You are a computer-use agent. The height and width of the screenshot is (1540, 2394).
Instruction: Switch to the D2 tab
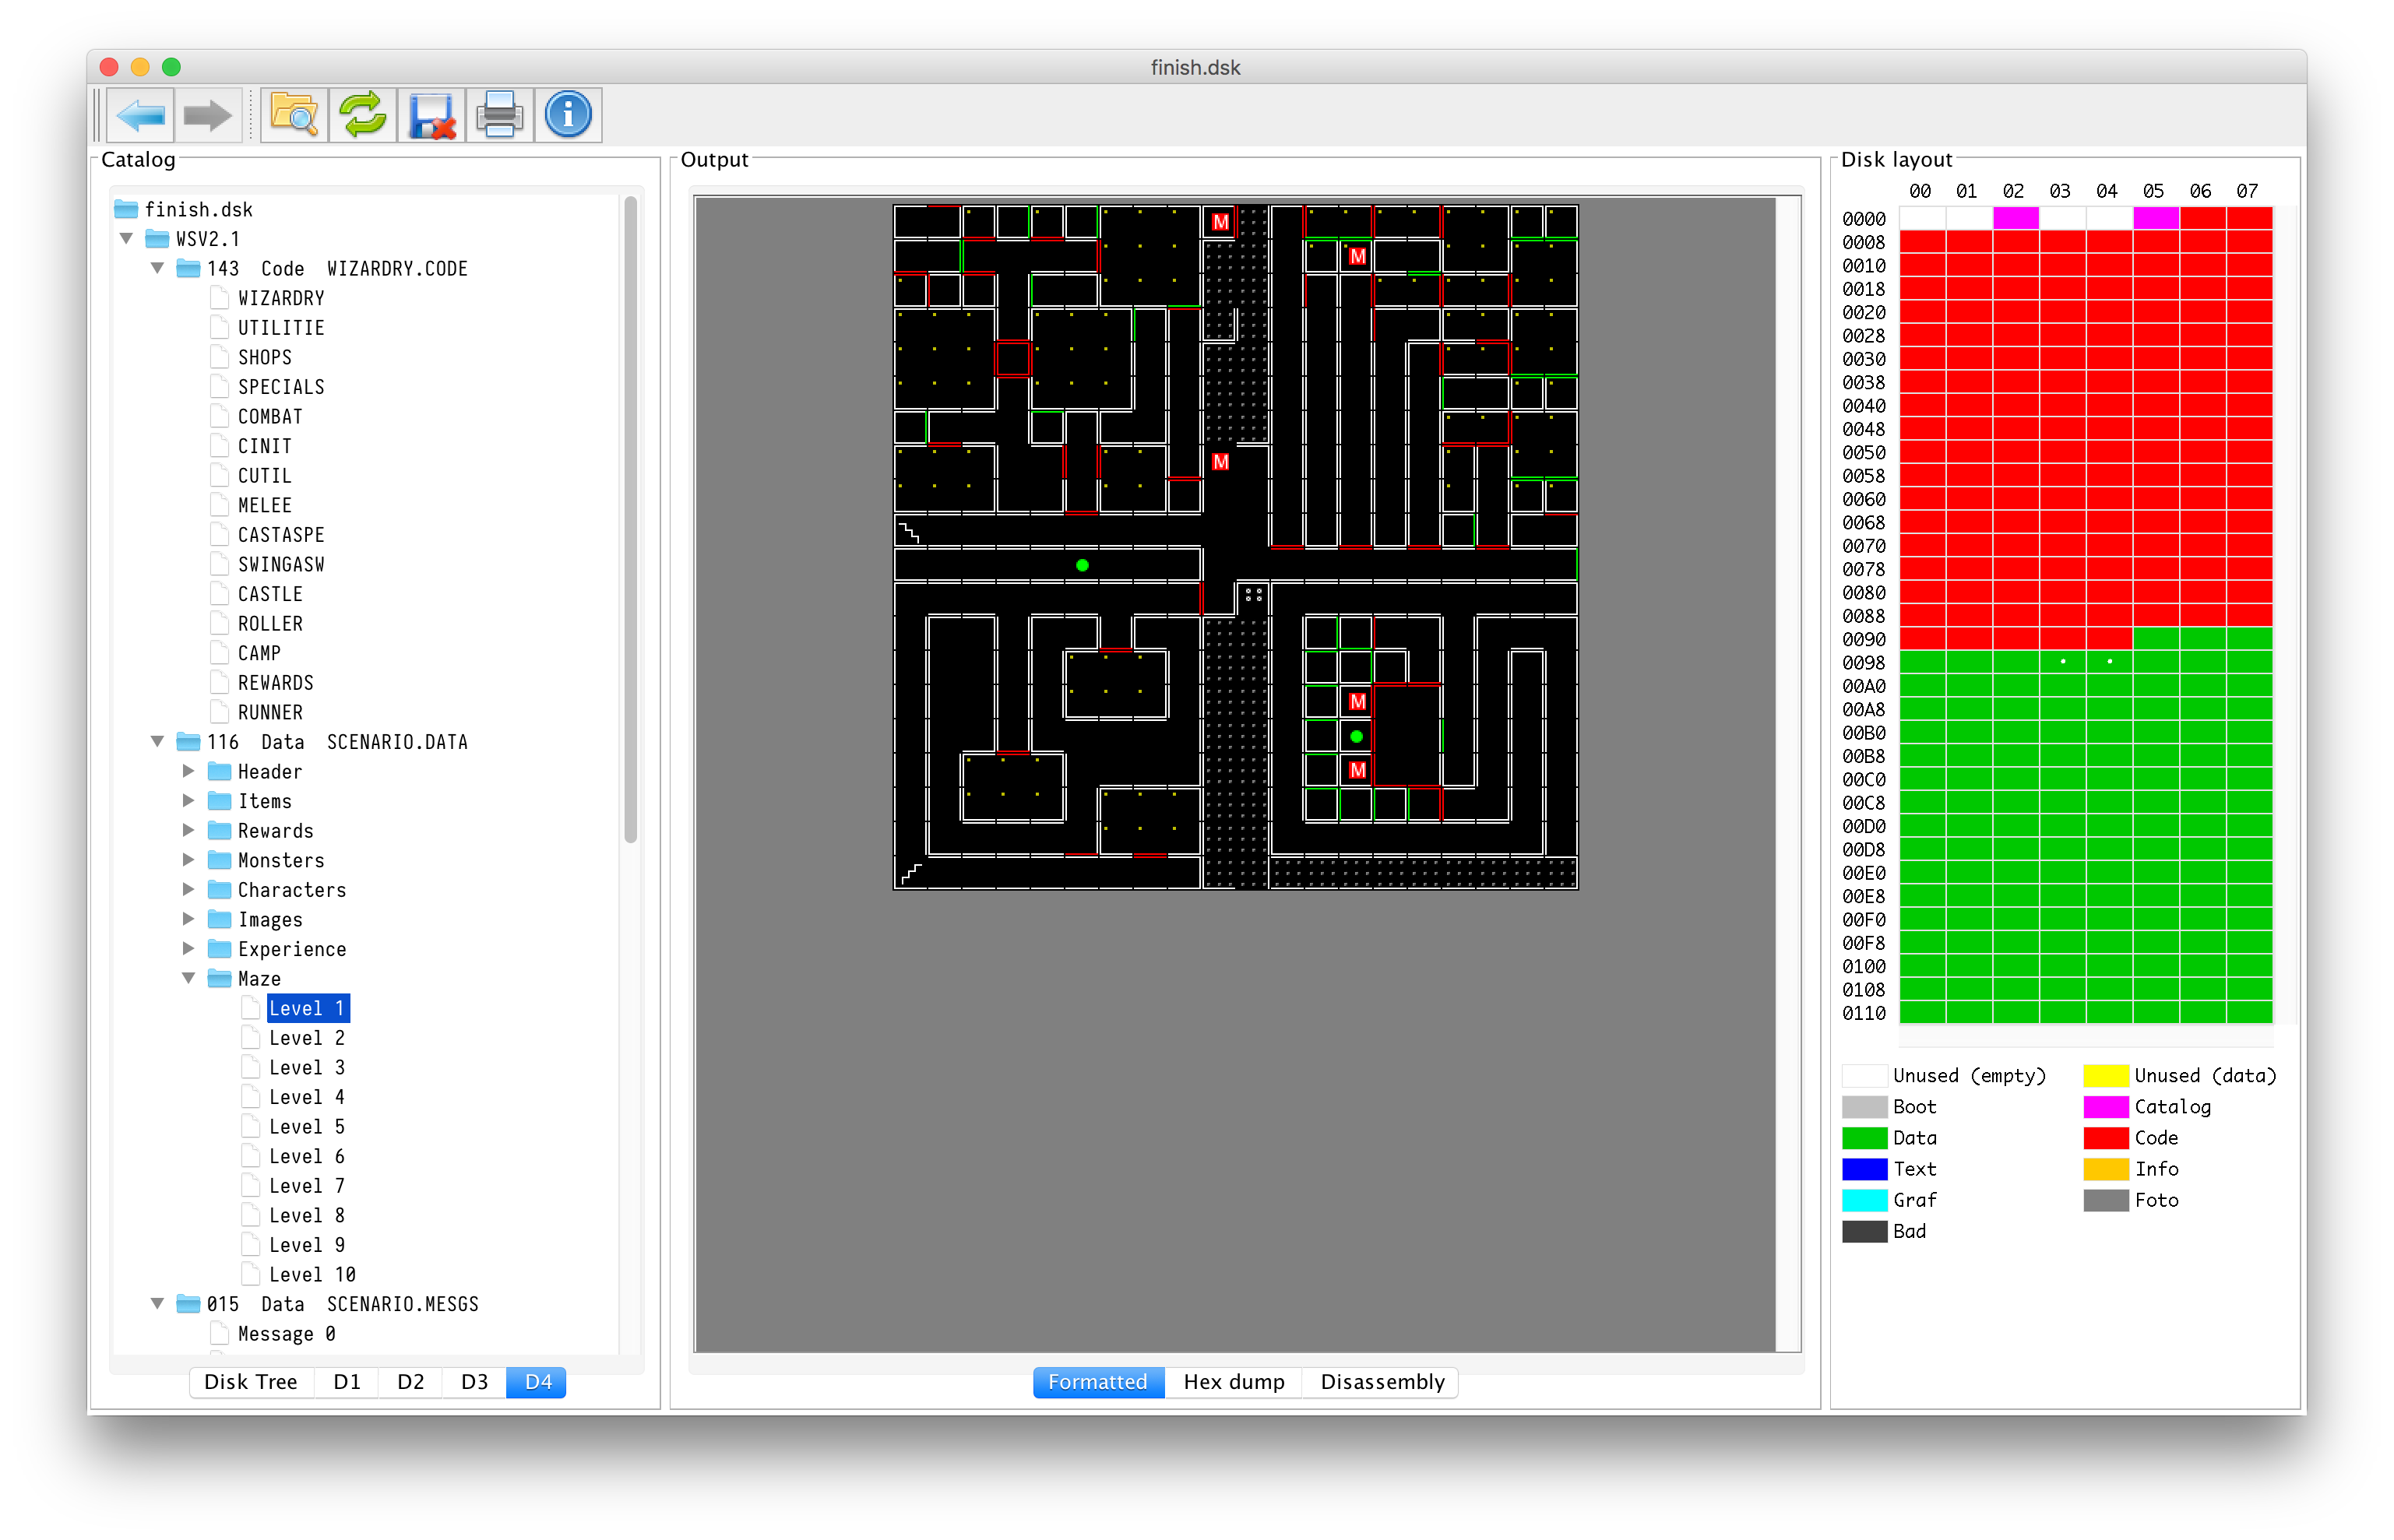(410, 1382)
